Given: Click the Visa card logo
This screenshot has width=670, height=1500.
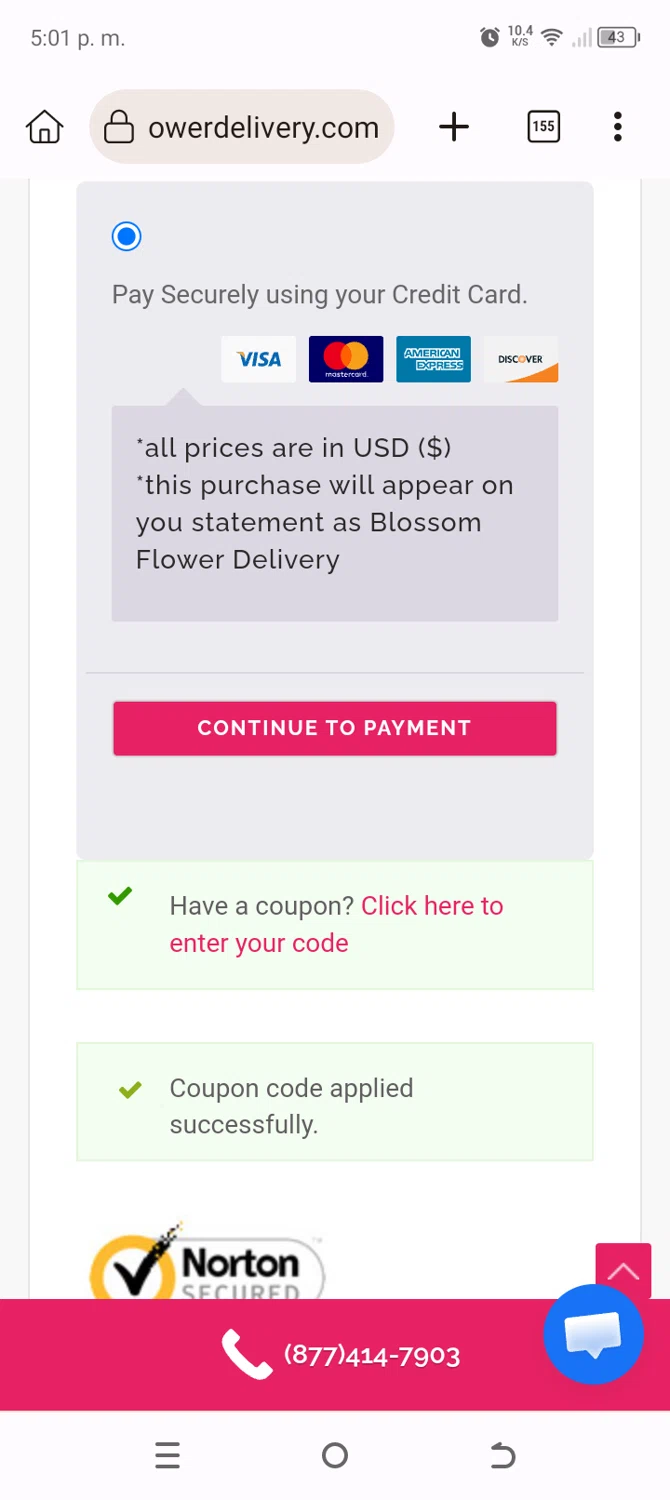Looking at the screenshot, I should tap(258, 359).
